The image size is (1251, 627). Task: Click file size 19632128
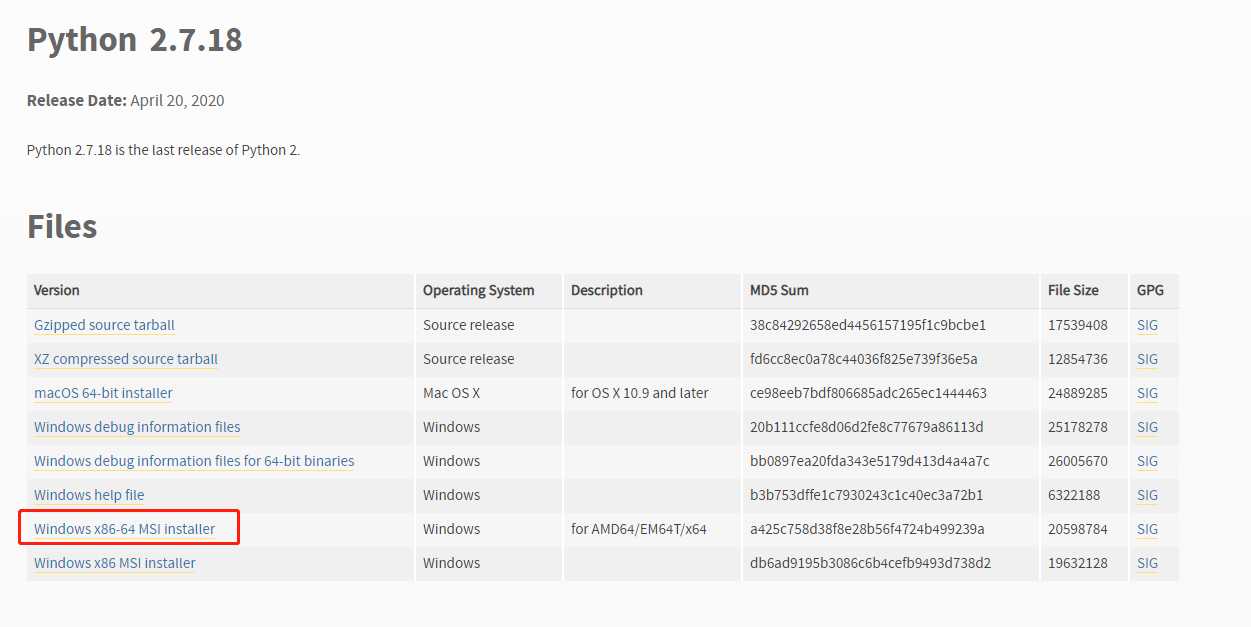click(1078, 563)
